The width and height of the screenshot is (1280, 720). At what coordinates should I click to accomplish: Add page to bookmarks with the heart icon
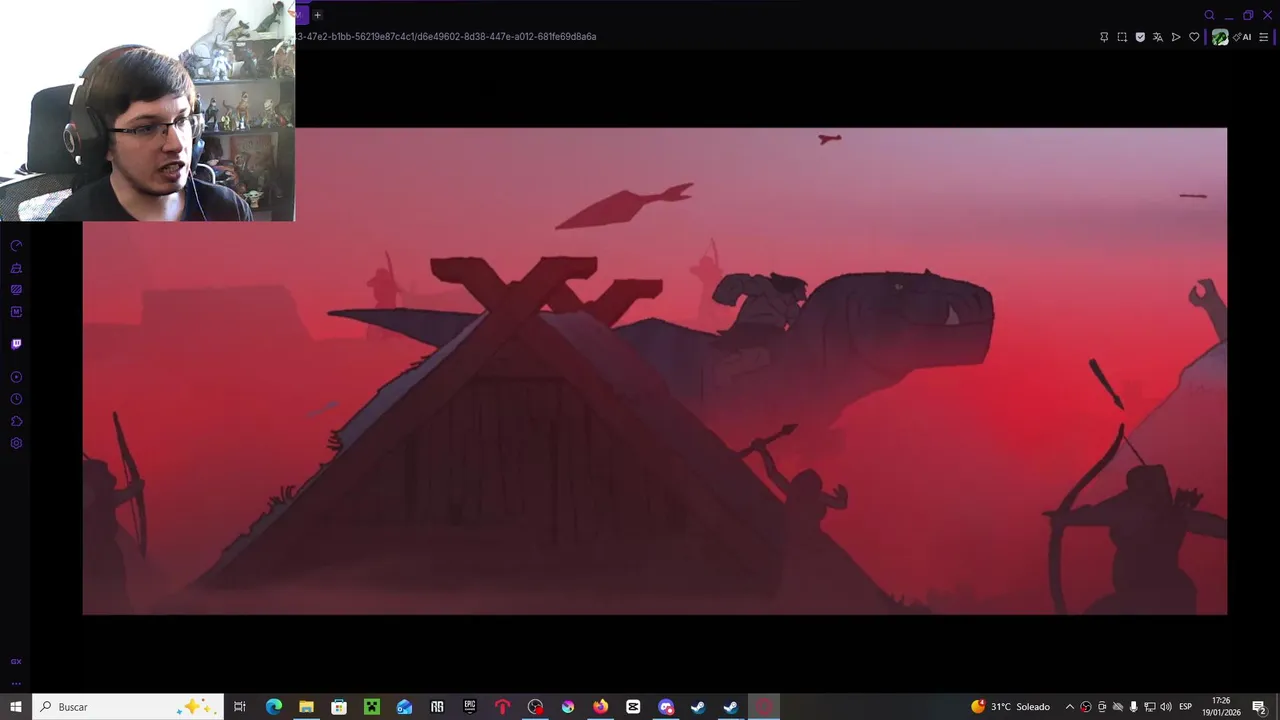tap(1194, 37)
